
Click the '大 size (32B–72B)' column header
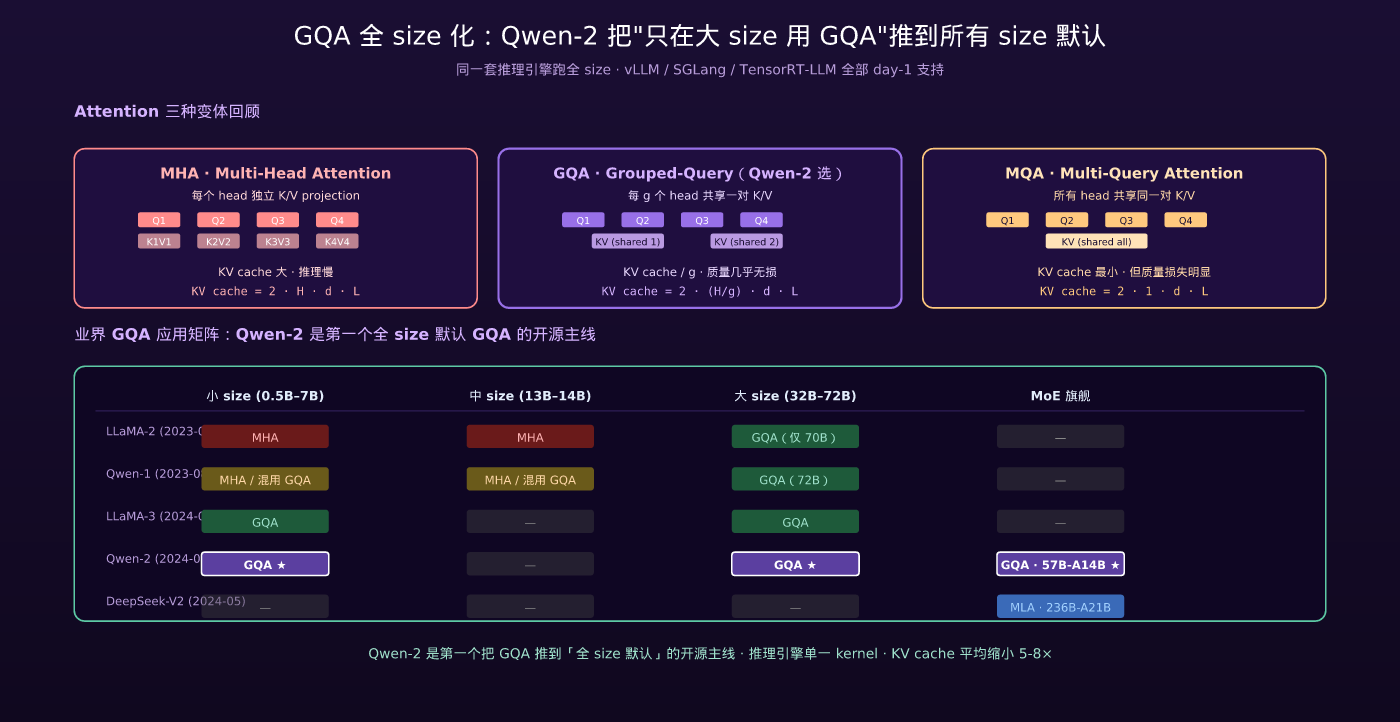tap(795, 396)
